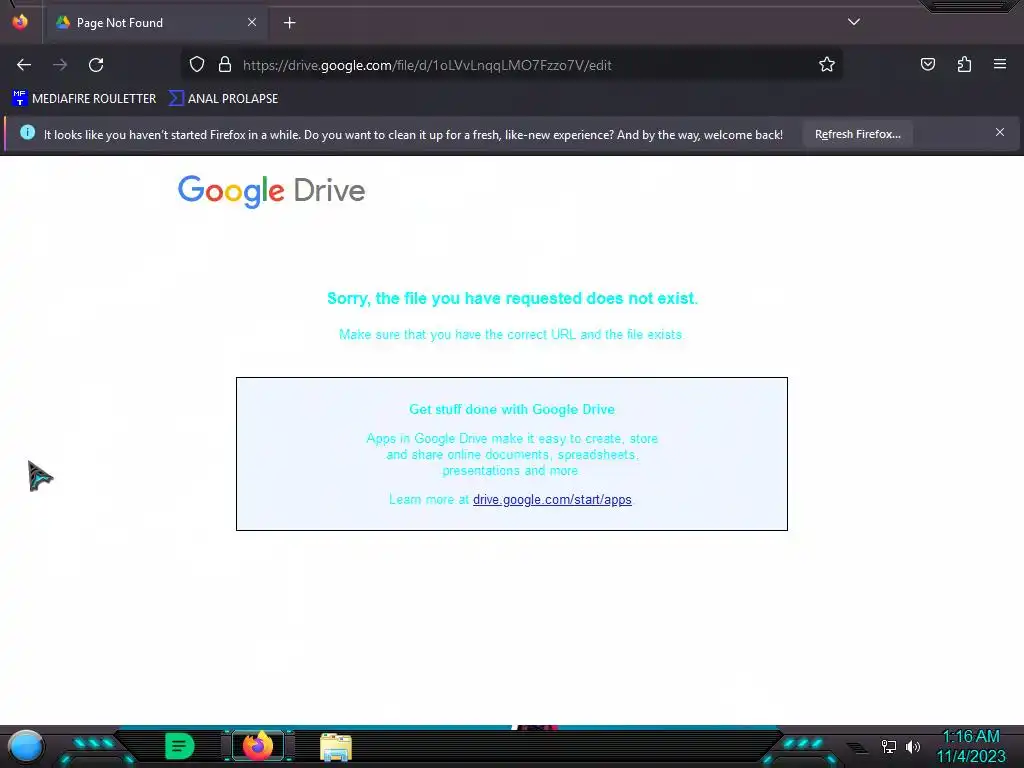Open the green notes app in taskbar
This screenshot has height=768, width=1024.
click(x=180, y=746)
